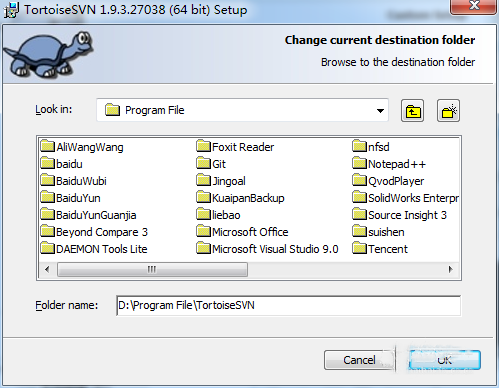Select the KuaipanBackup folder

click(241, 198)
